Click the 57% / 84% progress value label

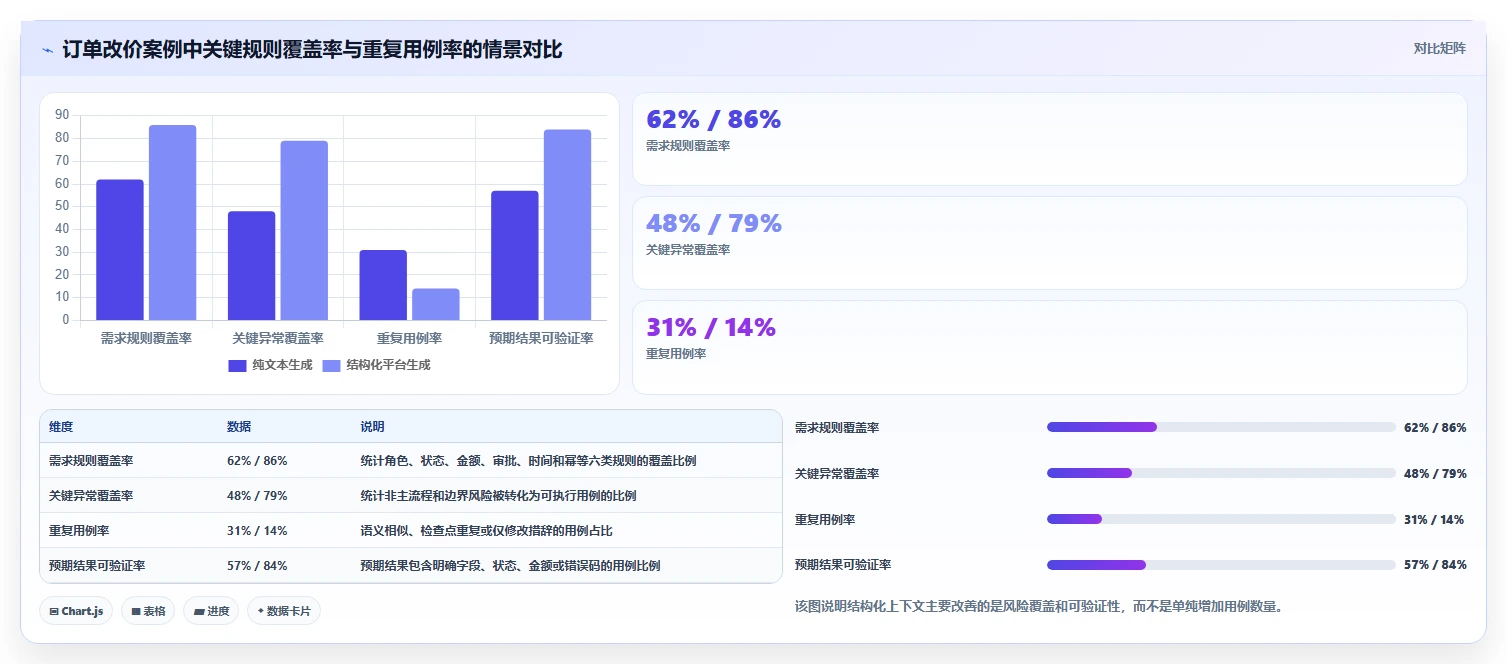[1435, 565]
